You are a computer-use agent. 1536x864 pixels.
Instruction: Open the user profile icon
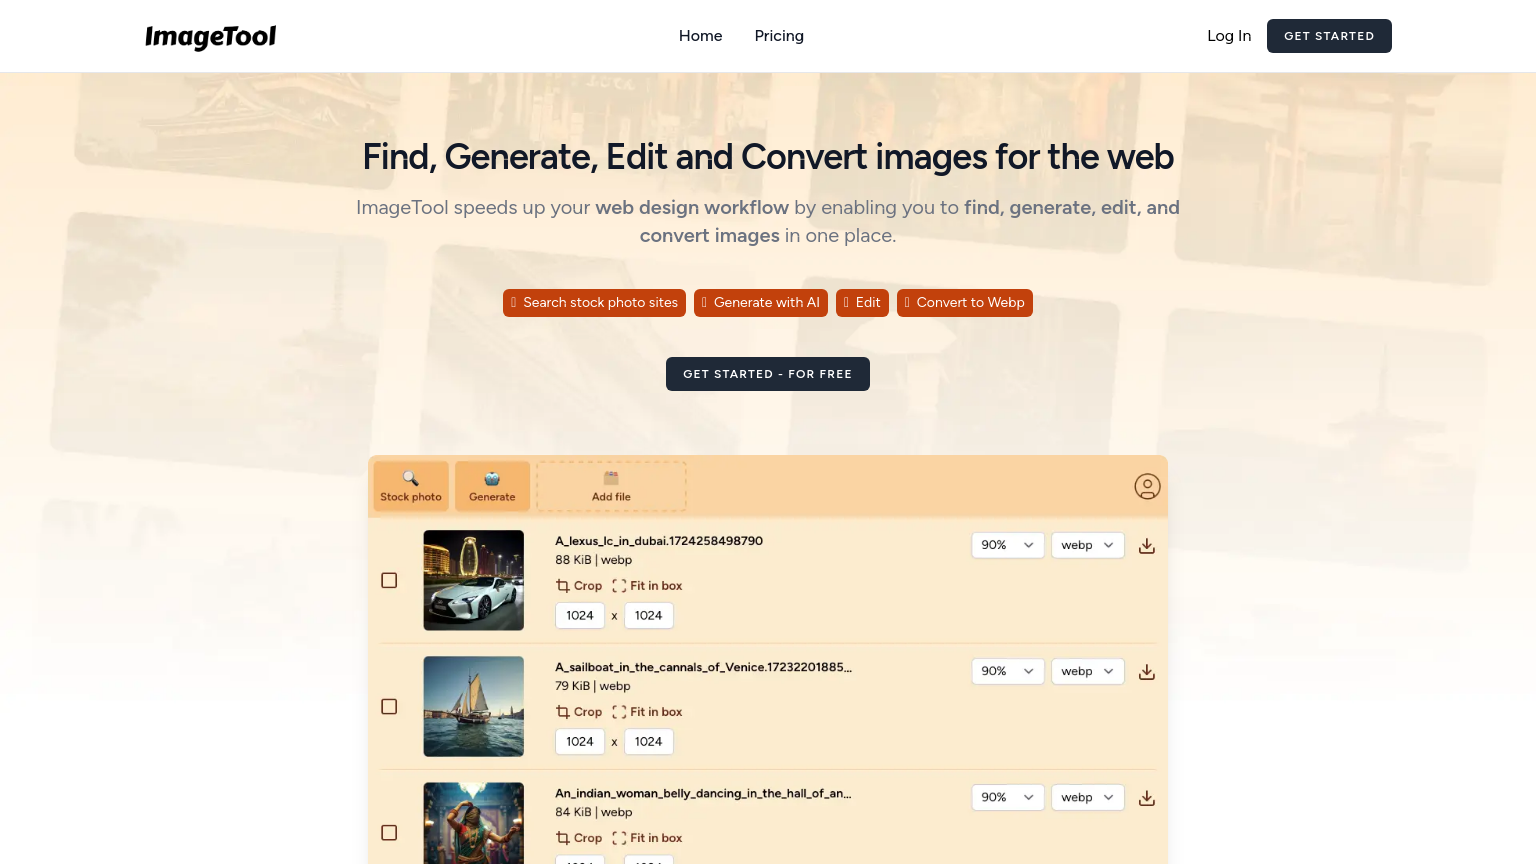(1147, 486)
